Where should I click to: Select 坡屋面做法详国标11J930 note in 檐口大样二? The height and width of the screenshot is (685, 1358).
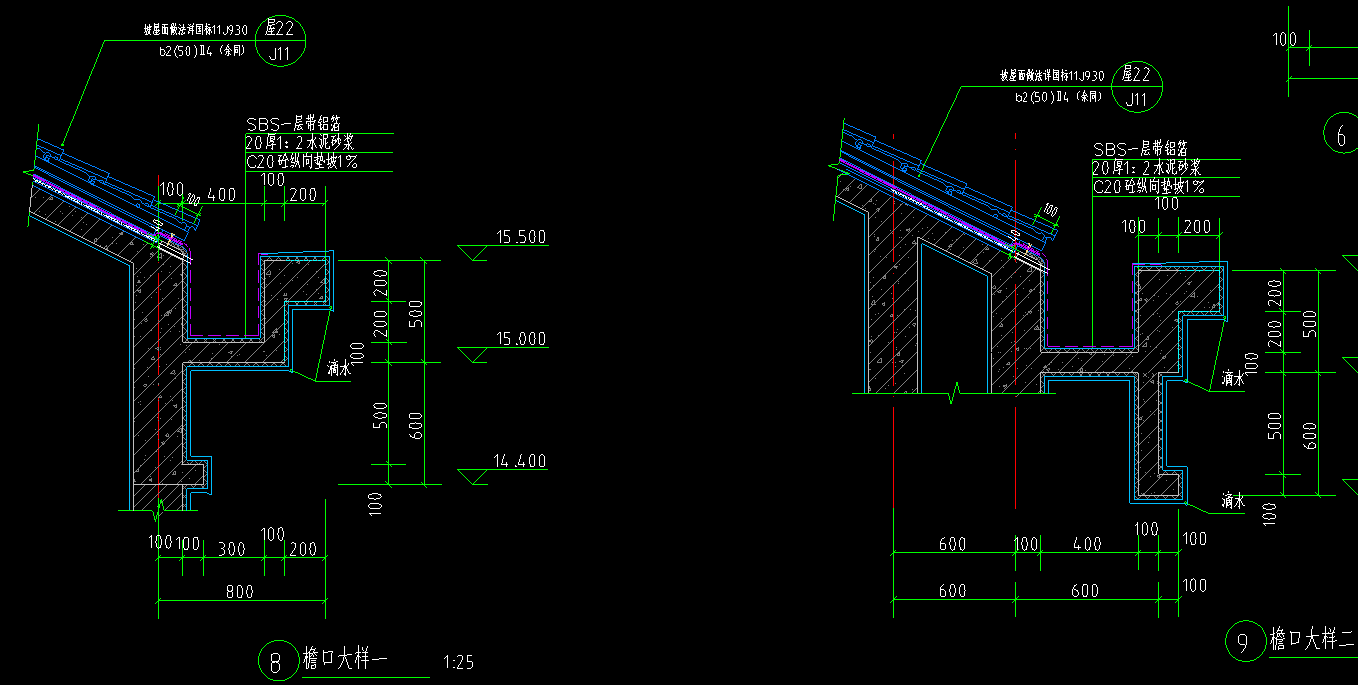pos(1052,76)
